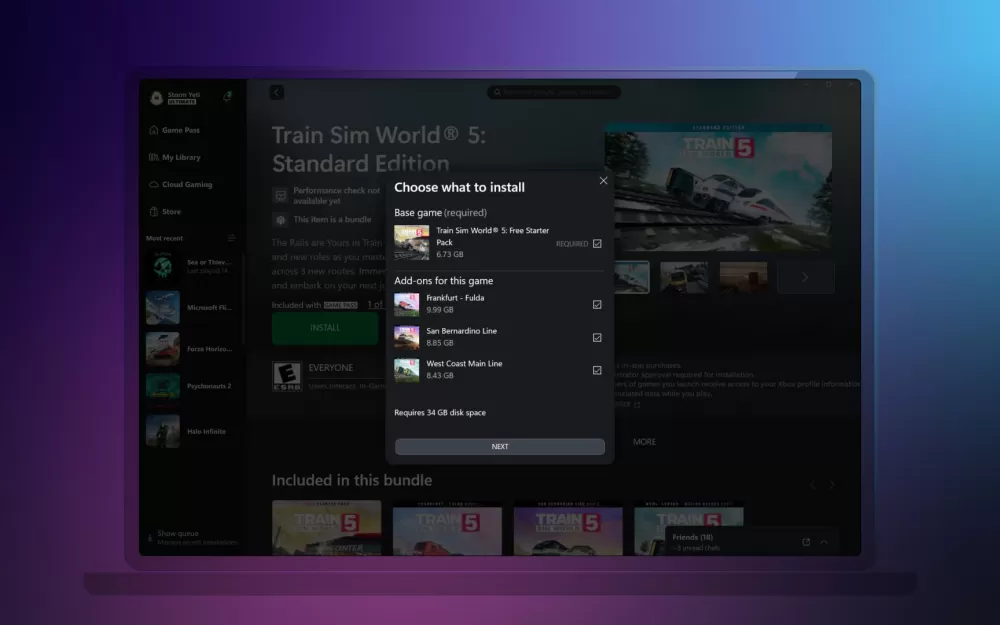Open the notifications bell
The height and width of the screenshot is (625, 1000).
coord(226,96)
